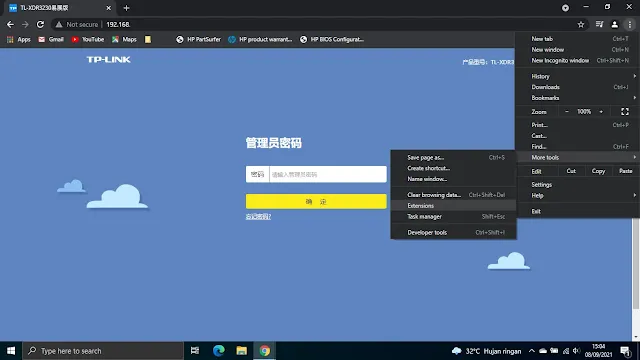Expand the History submenu
Viewport: 640px width, 360px height.
tap(578, 76)
